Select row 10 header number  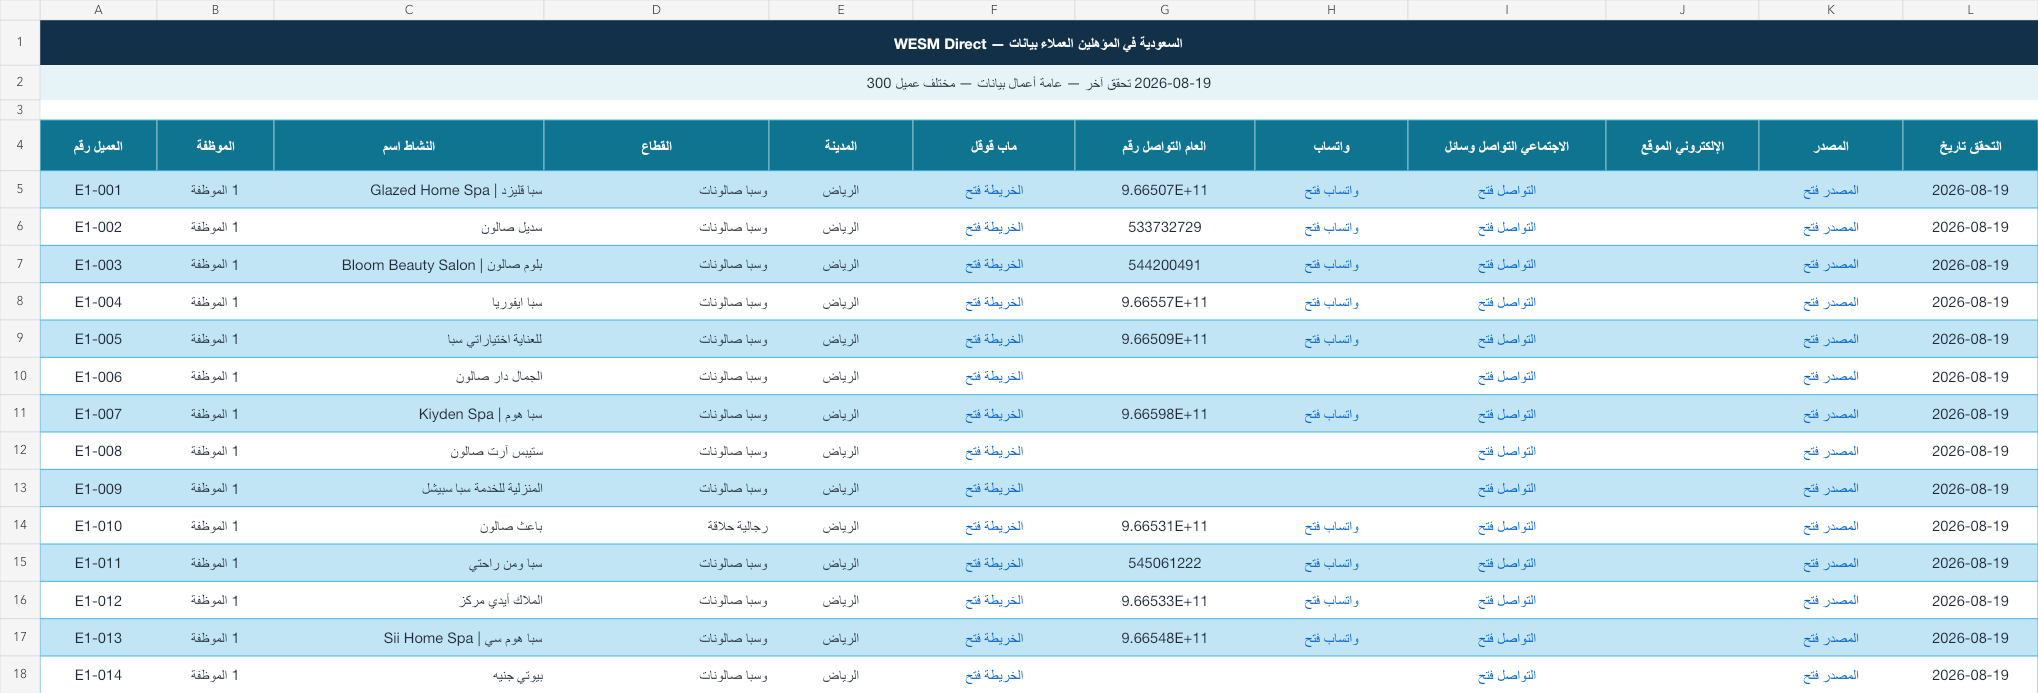point(20,376)
